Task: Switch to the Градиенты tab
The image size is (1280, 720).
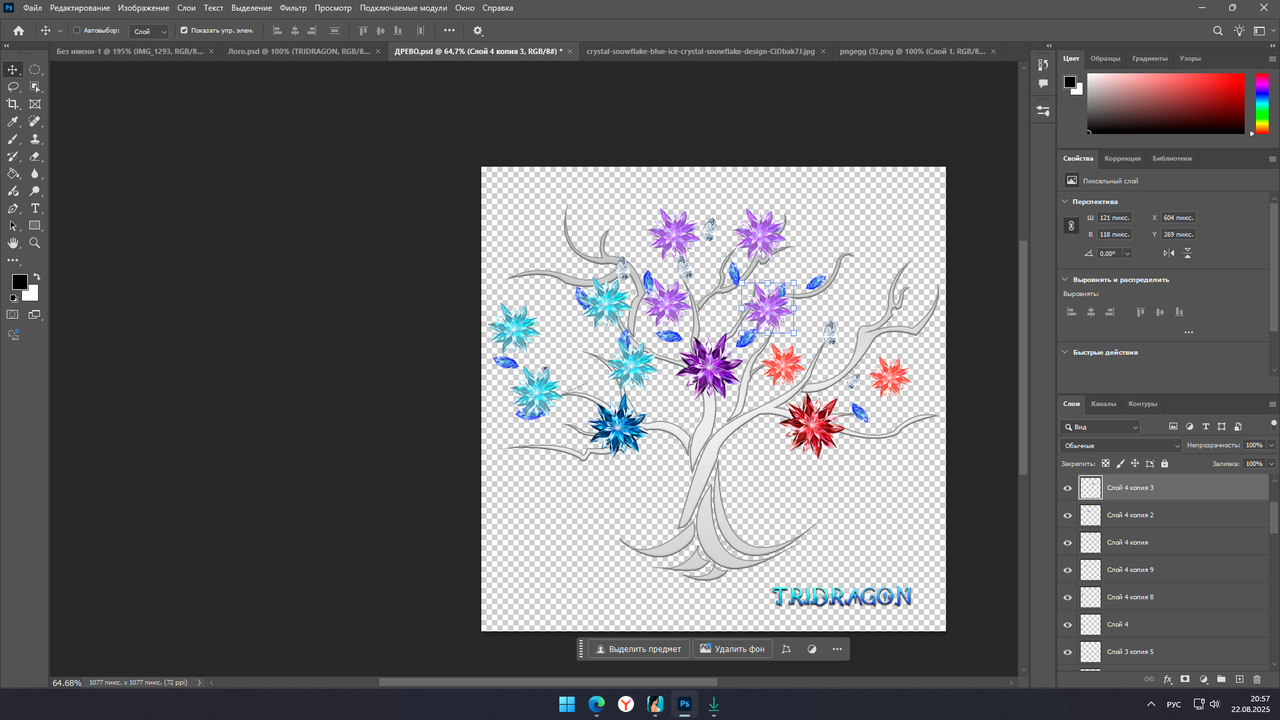Action: (1150, 58)
